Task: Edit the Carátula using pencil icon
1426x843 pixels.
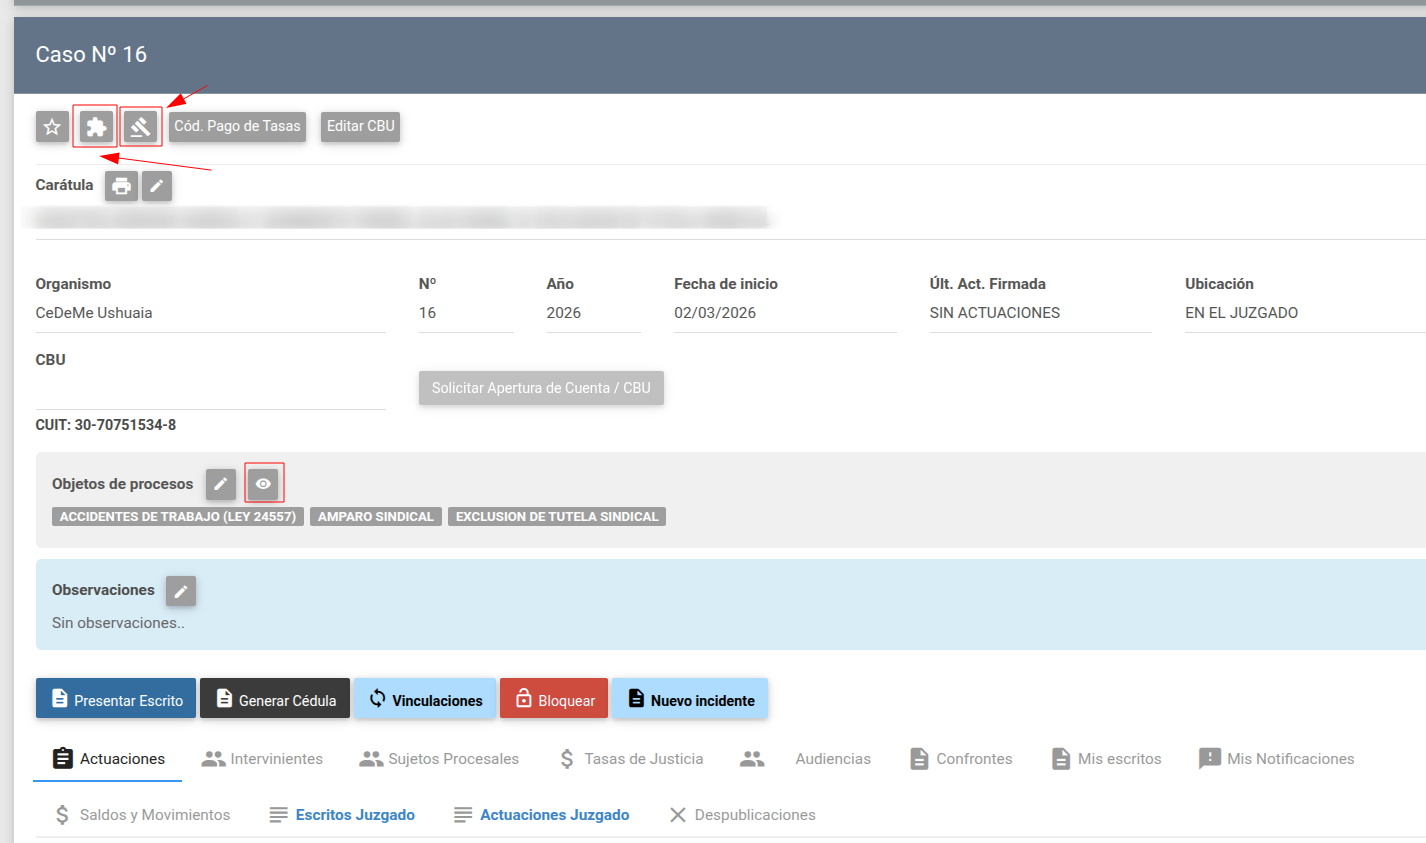Action: pyautogui.click(x=157, y=186)
